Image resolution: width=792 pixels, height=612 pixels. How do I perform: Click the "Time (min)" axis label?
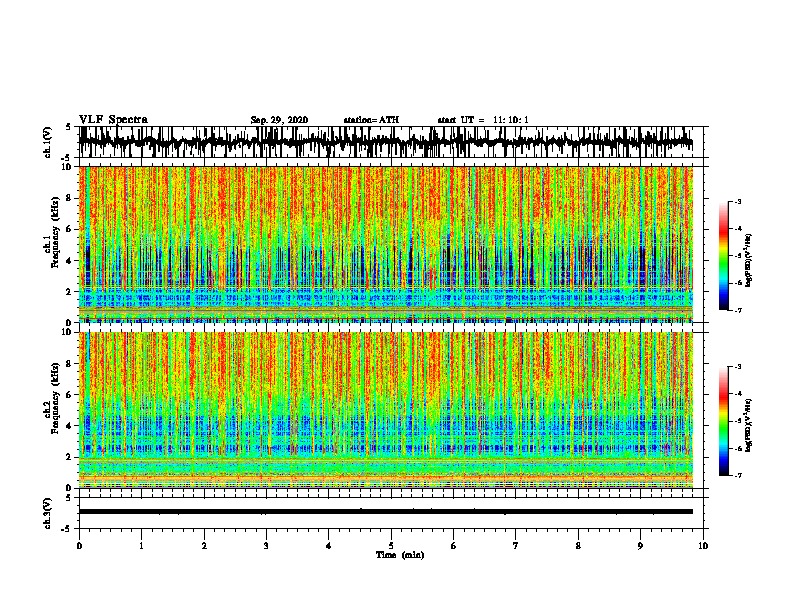point(400,555)
